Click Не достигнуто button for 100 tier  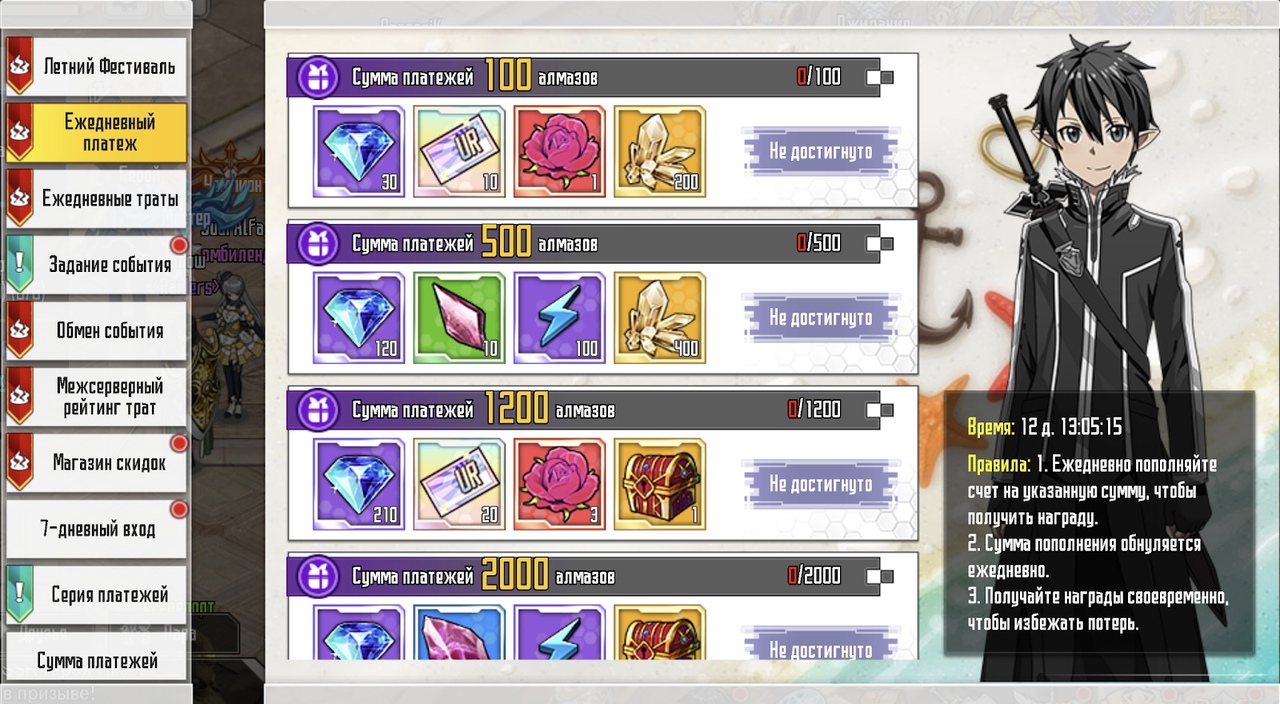click(x=820, y=152)
